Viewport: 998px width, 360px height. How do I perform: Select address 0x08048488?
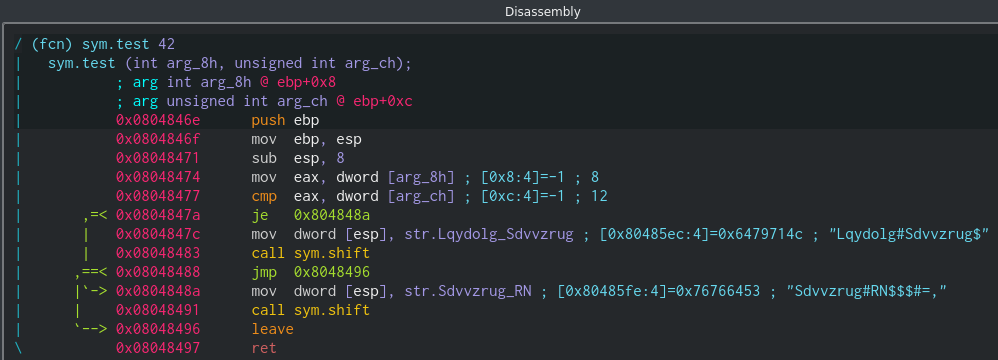point(158,272)
